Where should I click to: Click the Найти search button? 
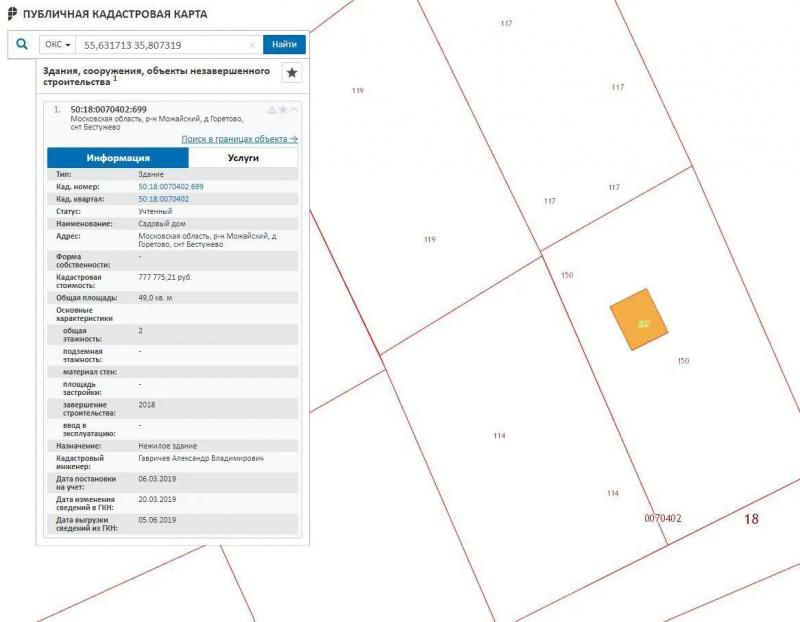284,44
